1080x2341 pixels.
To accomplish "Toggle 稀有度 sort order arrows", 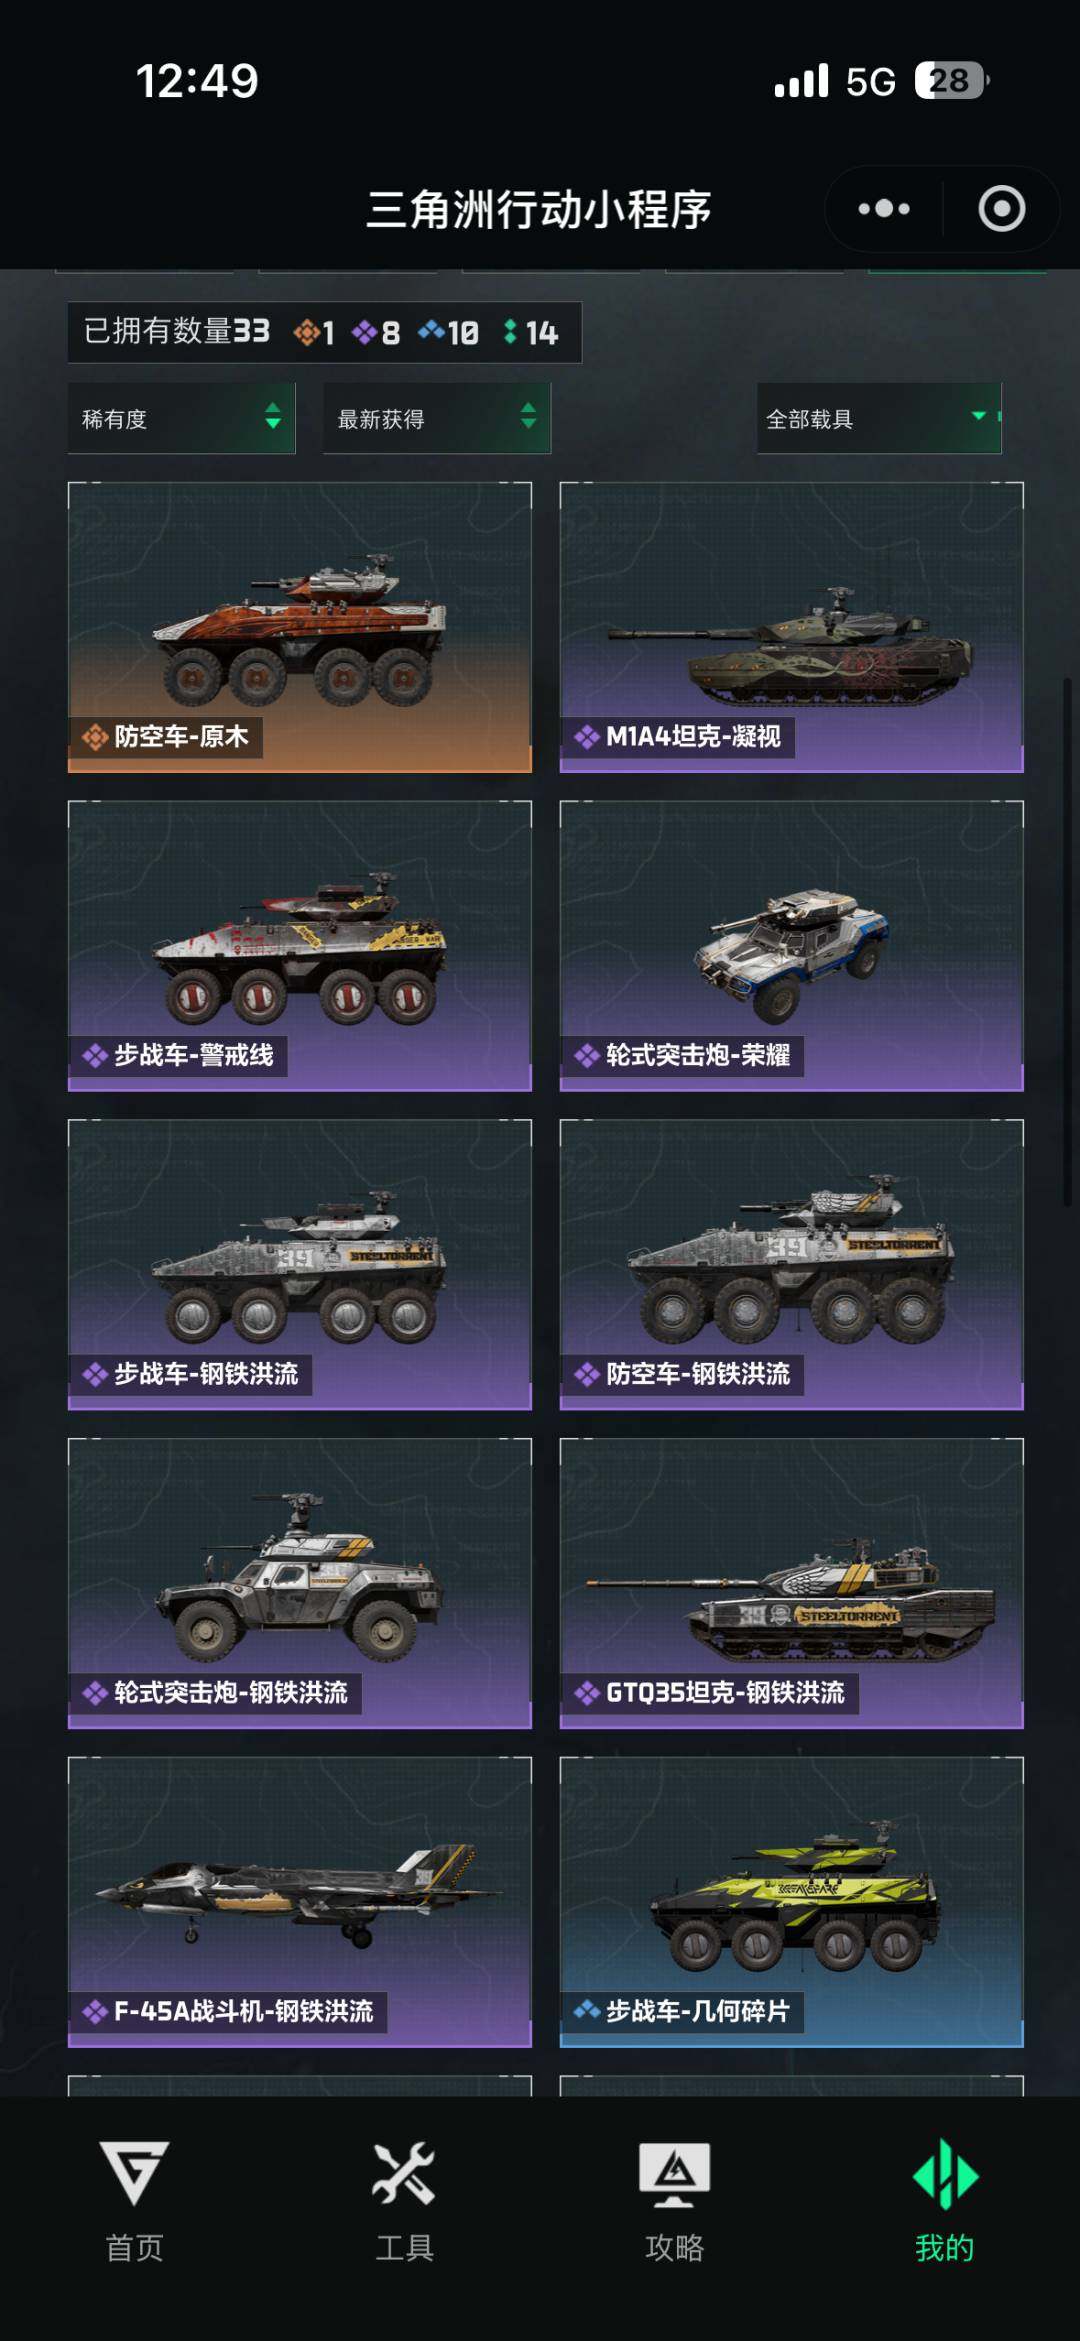I will [272, 416].
